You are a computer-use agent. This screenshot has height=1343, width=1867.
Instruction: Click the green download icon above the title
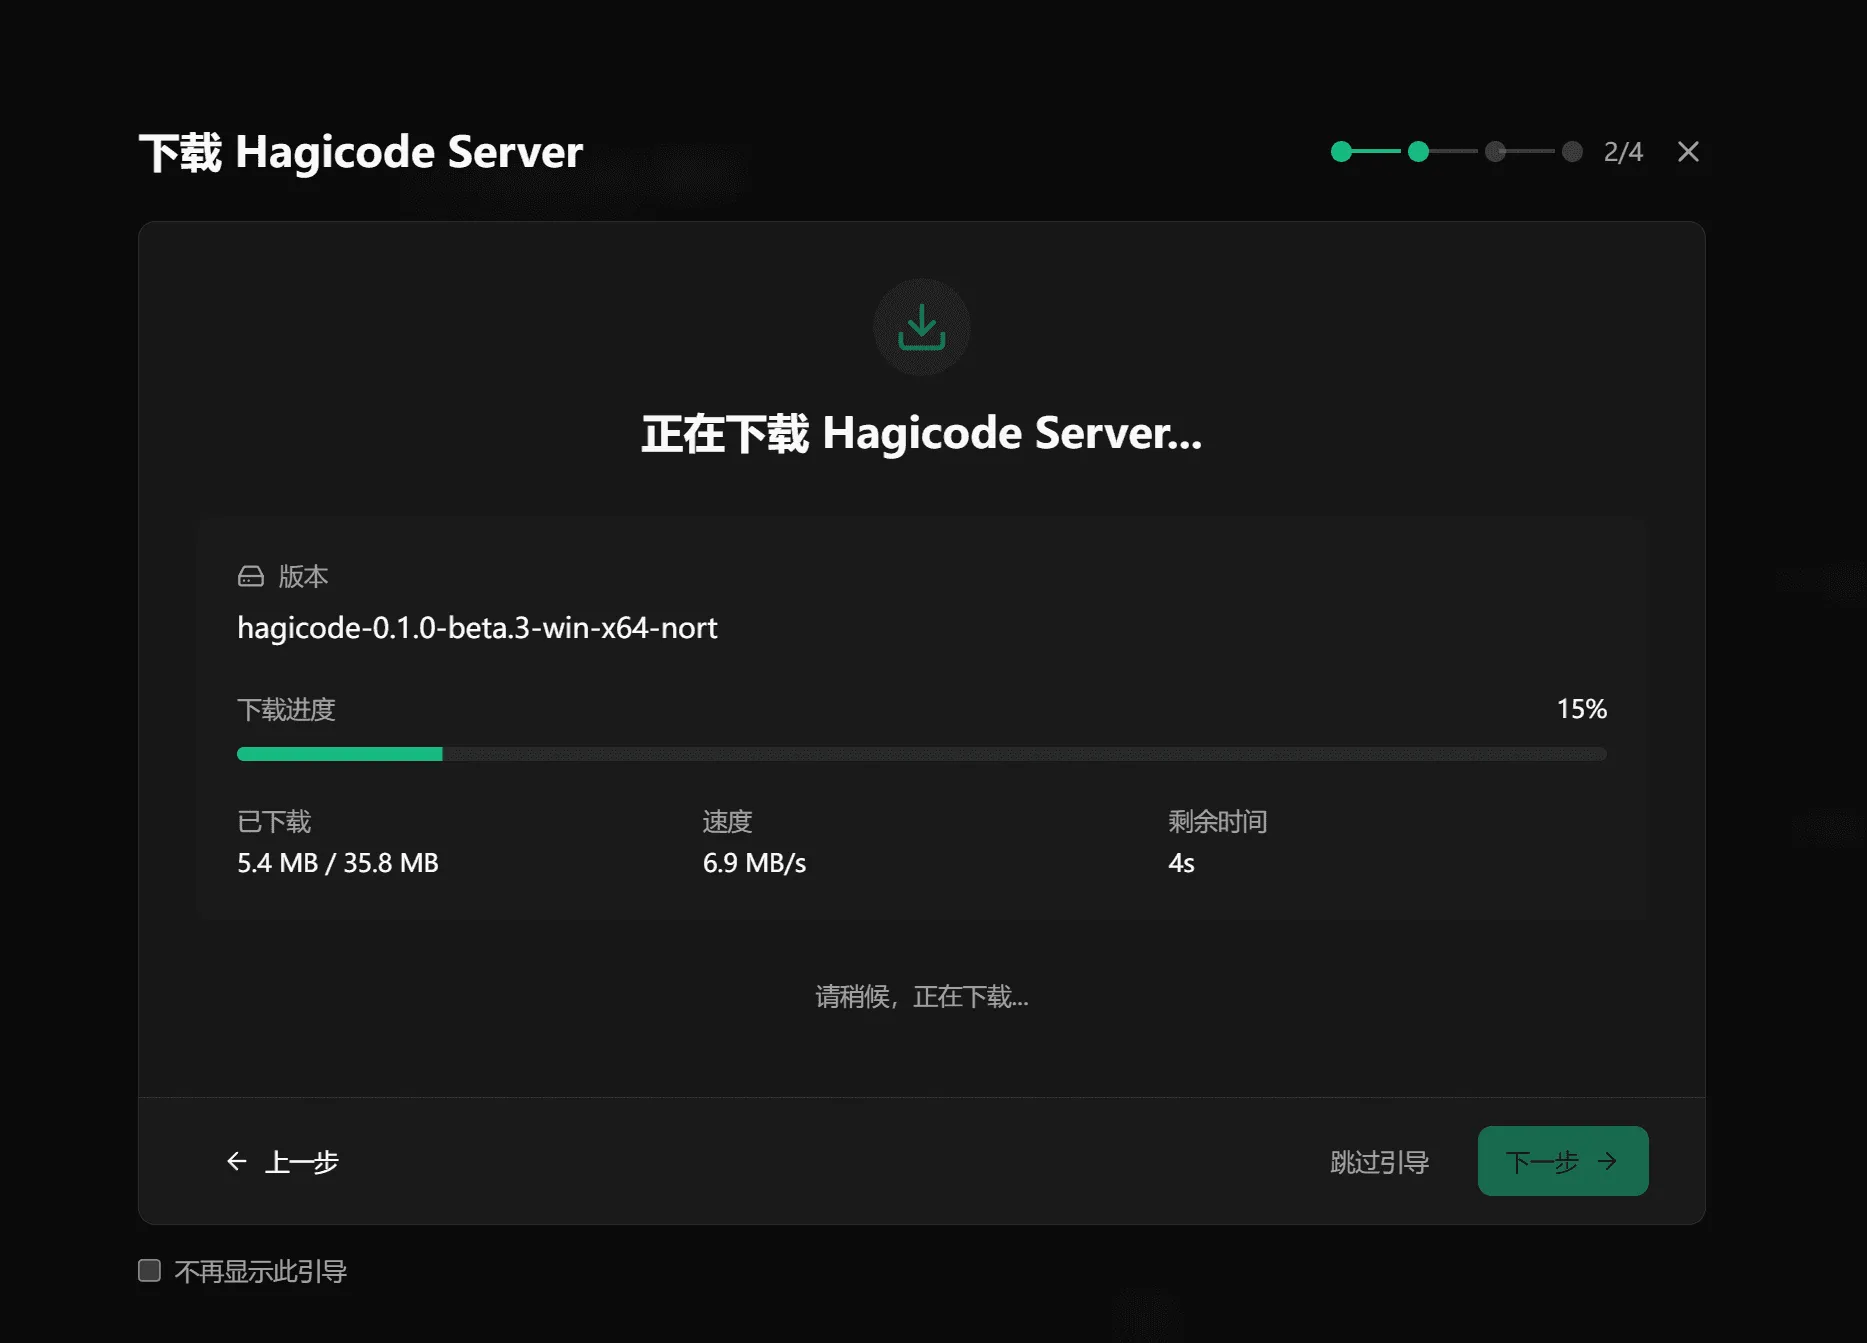click(x=920, y=328)
